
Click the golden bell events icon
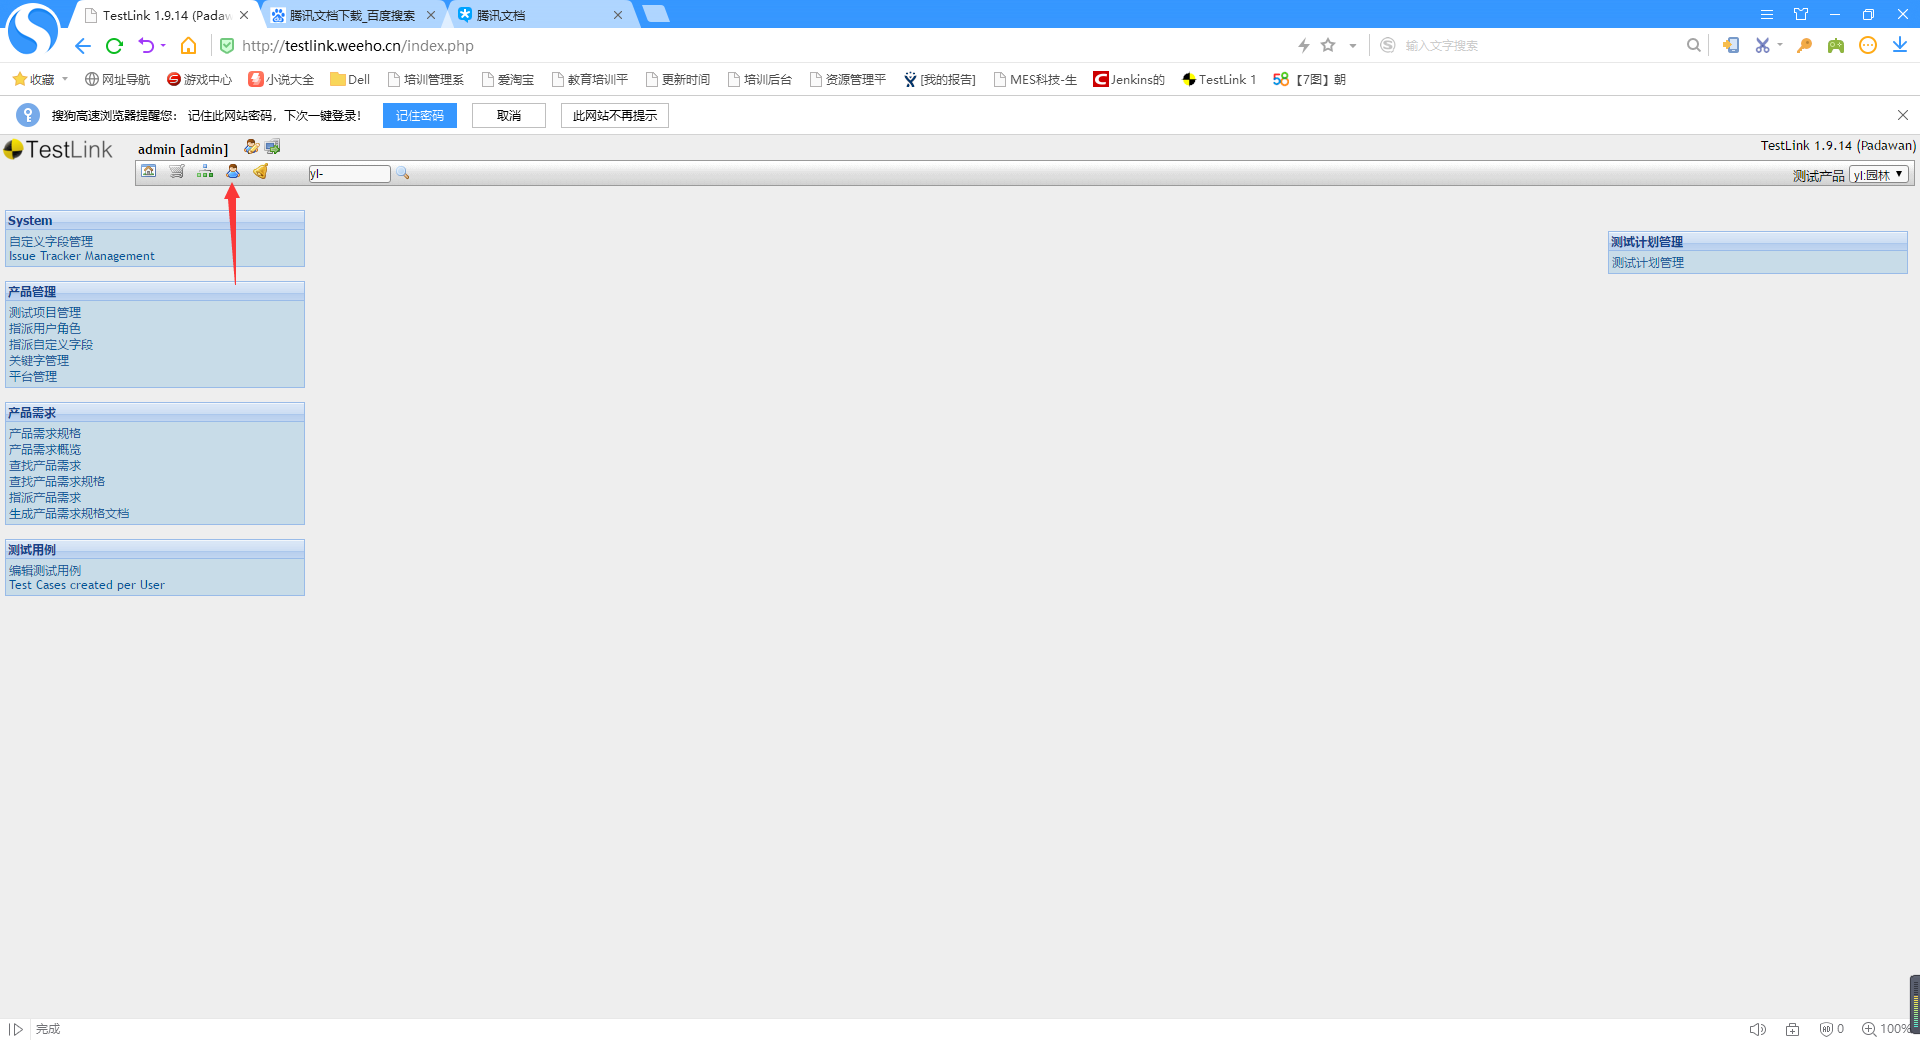(260, 172)
